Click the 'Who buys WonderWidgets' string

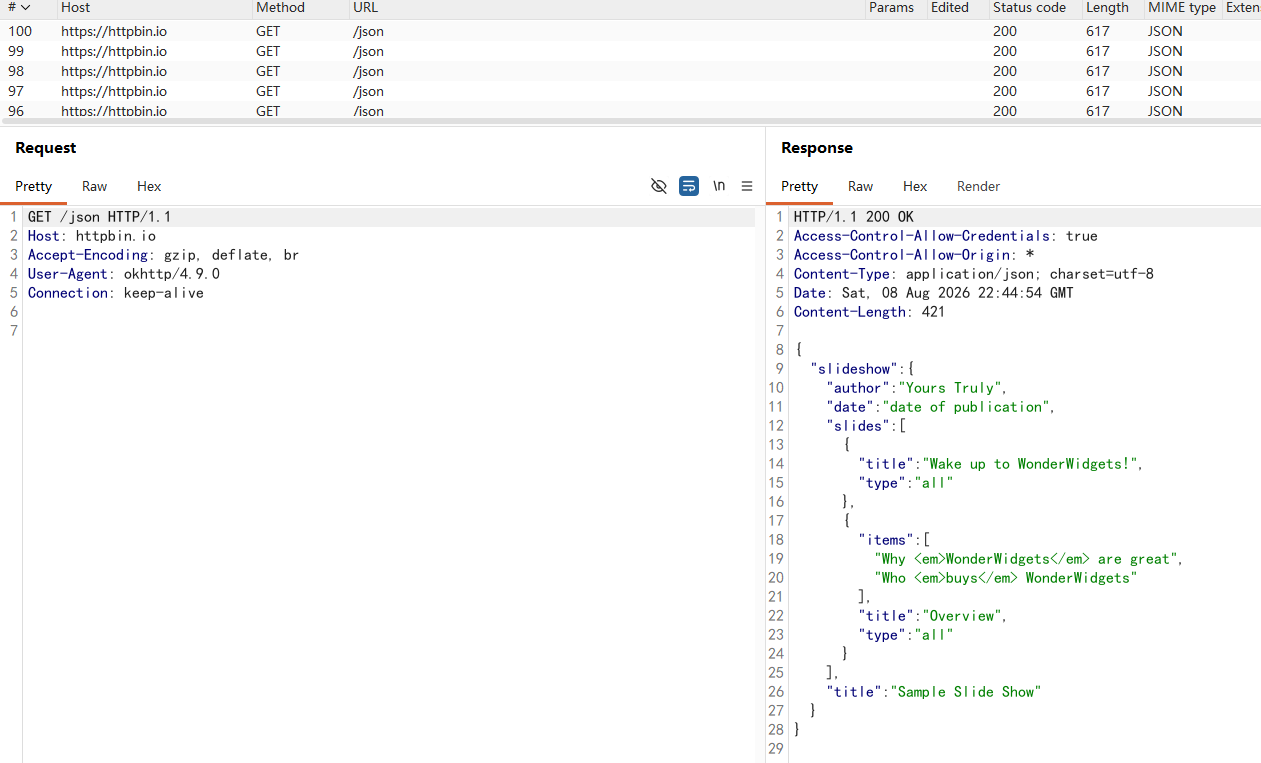click(1006, 578)
